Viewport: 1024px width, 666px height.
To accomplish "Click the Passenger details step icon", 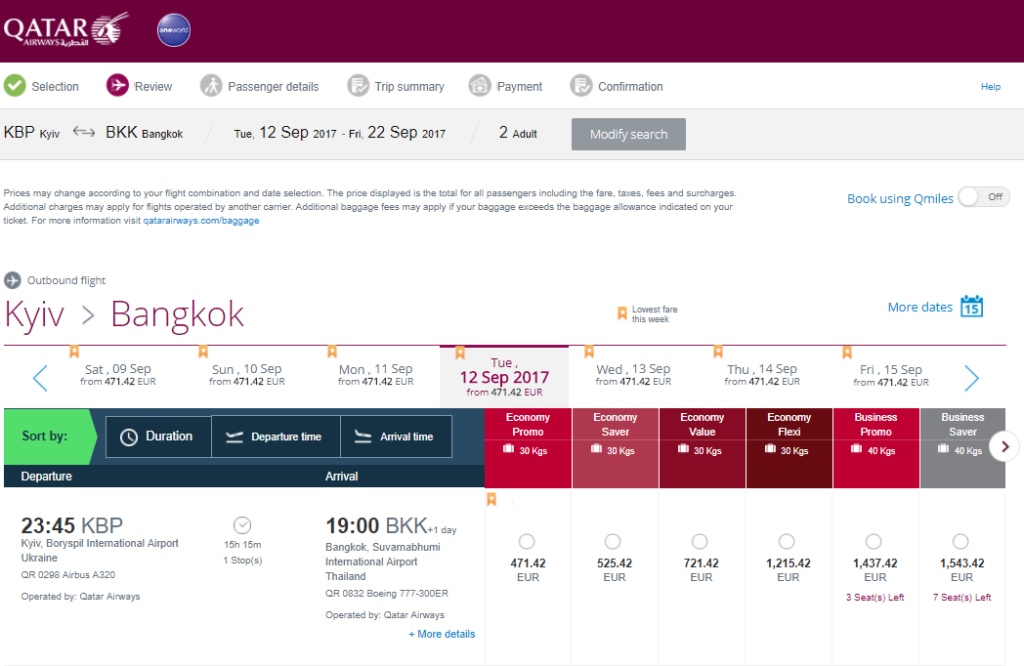I will click(211, 86).
